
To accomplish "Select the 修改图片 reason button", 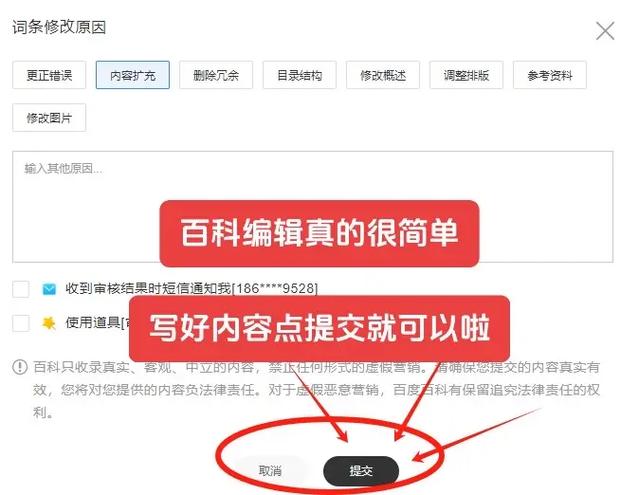I will [x=49, y=118].
